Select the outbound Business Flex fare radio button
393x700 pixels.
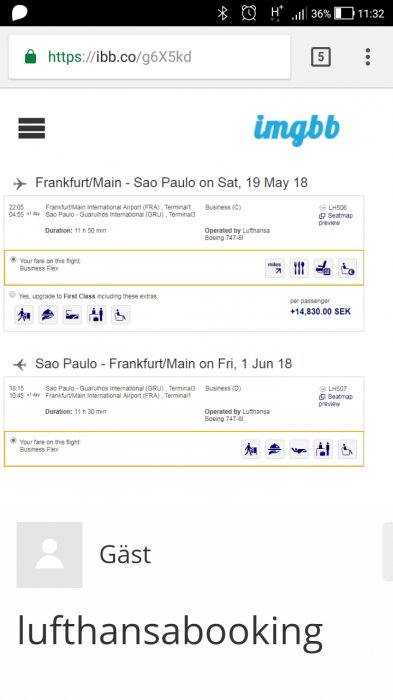point(13,259)
